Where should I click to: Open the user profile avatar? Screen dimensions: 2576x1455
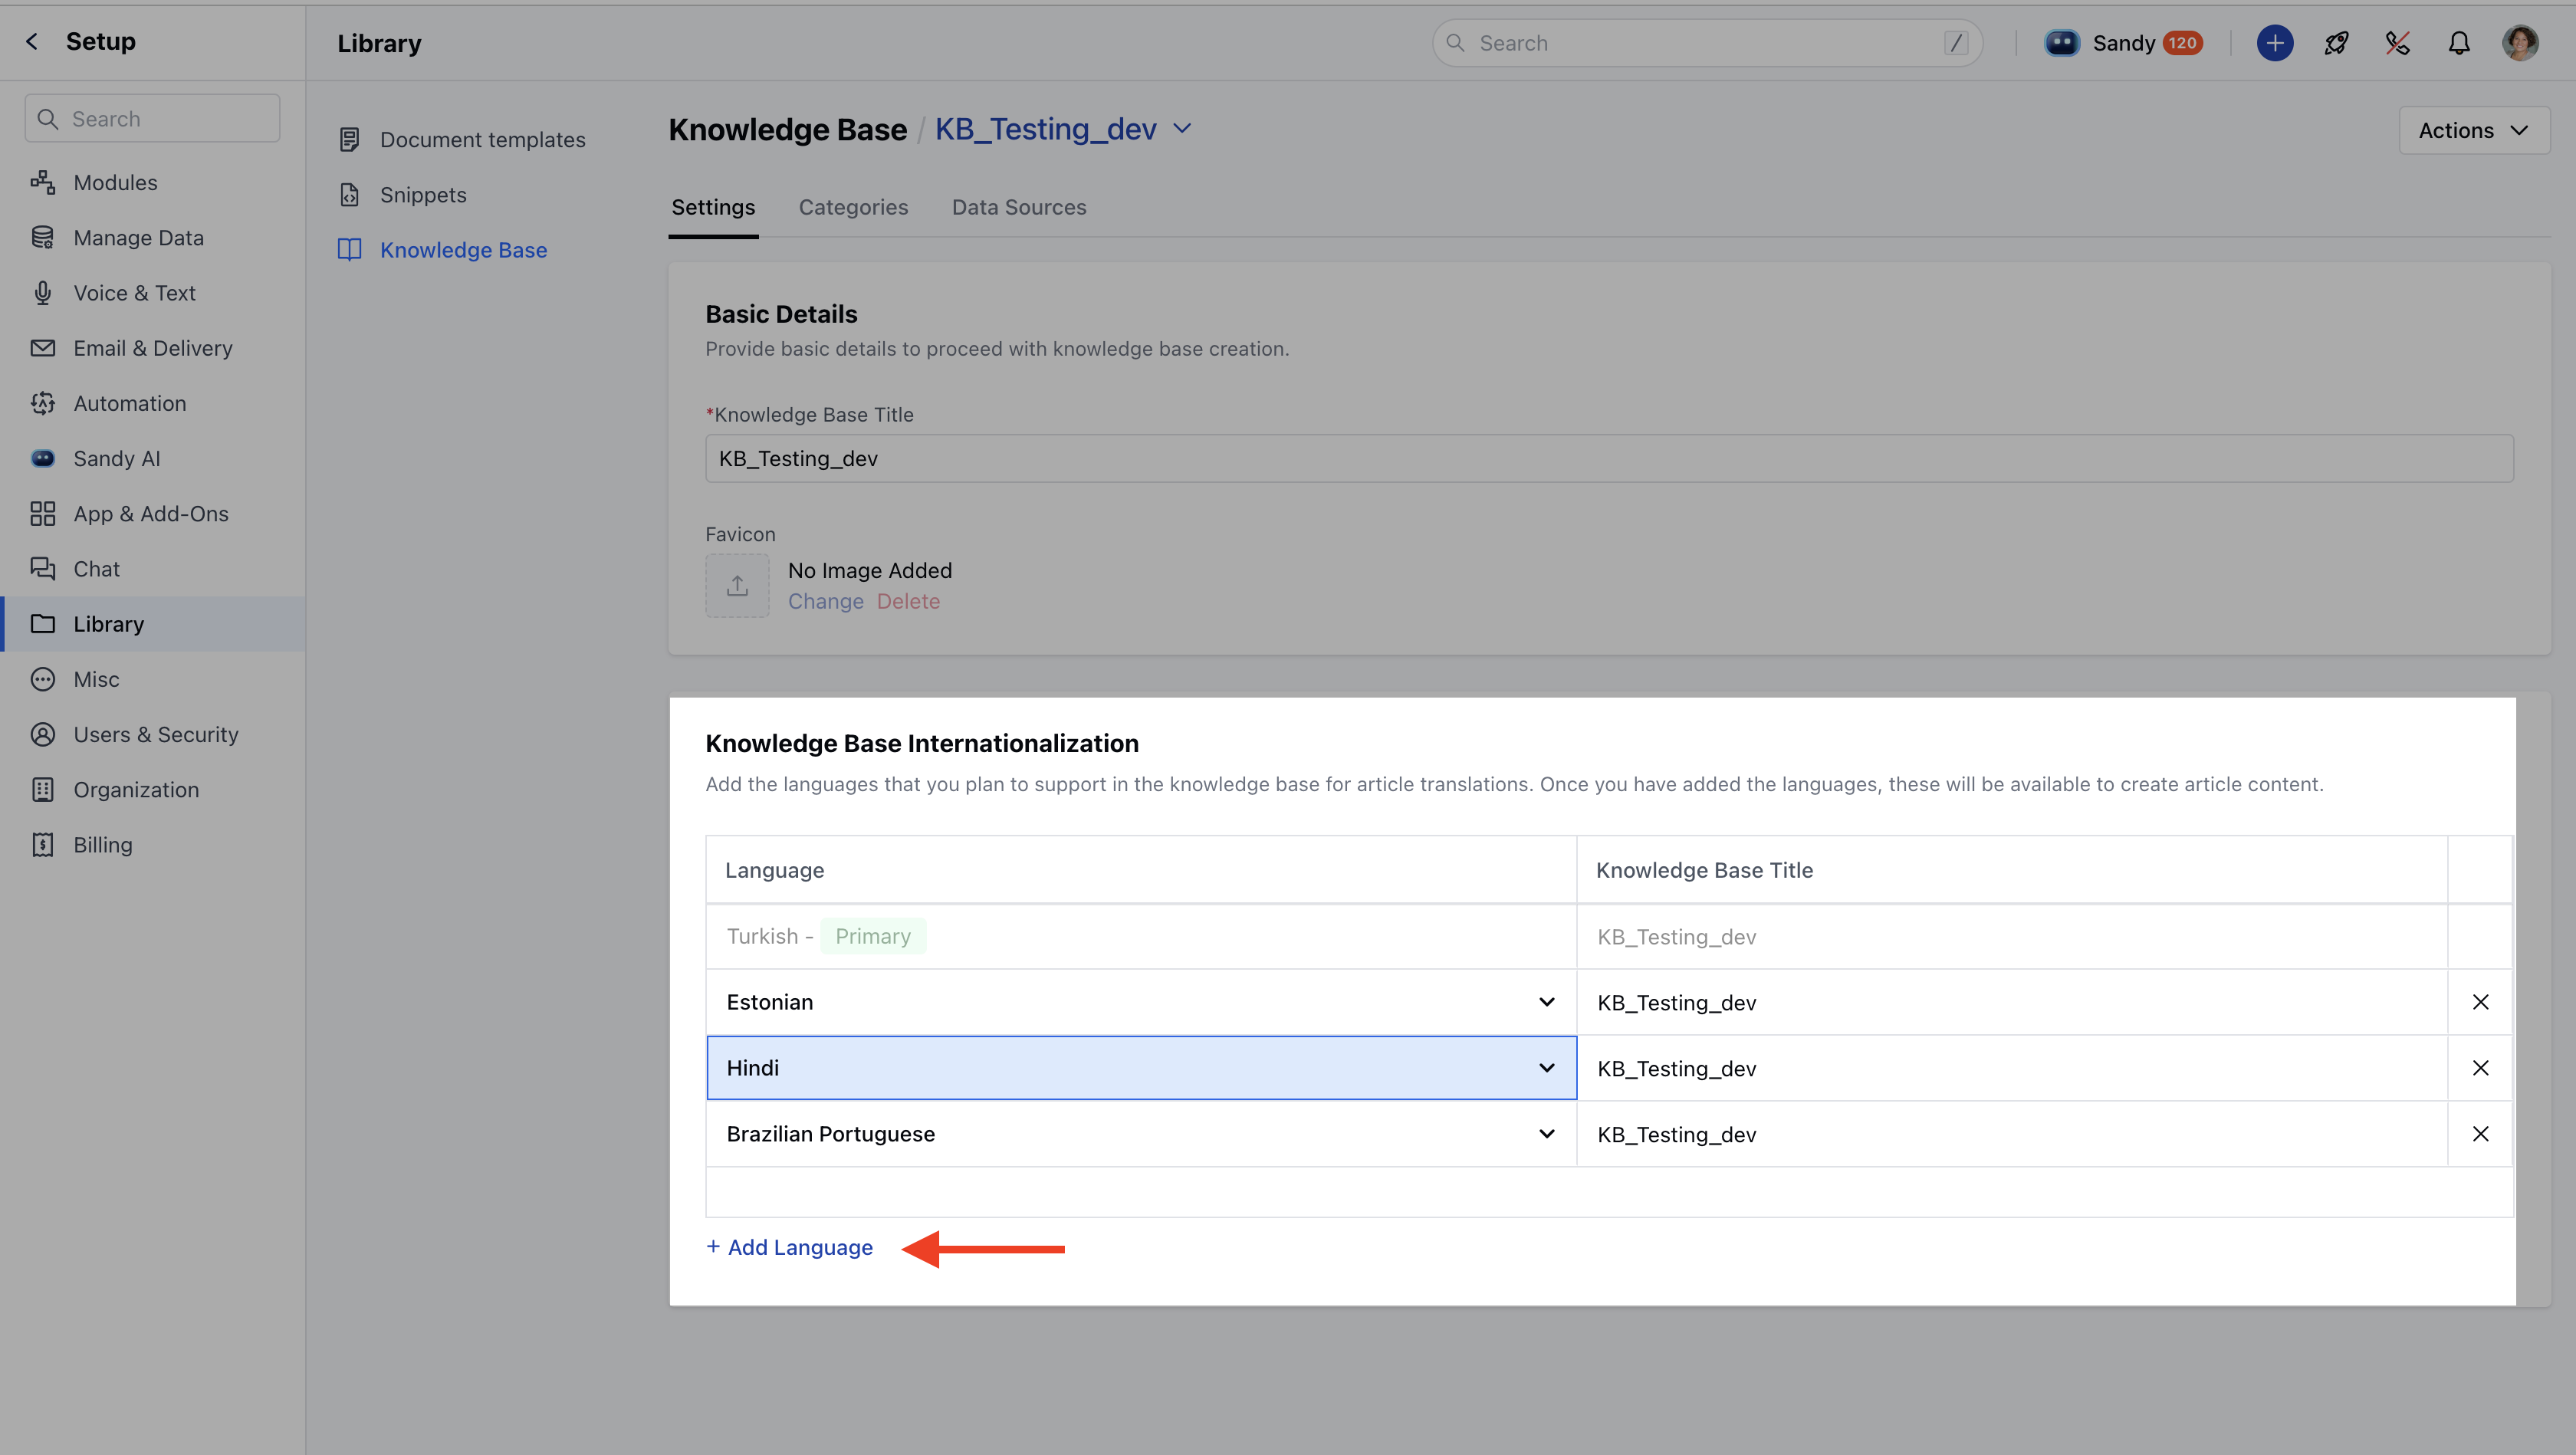coord(2519,43)
